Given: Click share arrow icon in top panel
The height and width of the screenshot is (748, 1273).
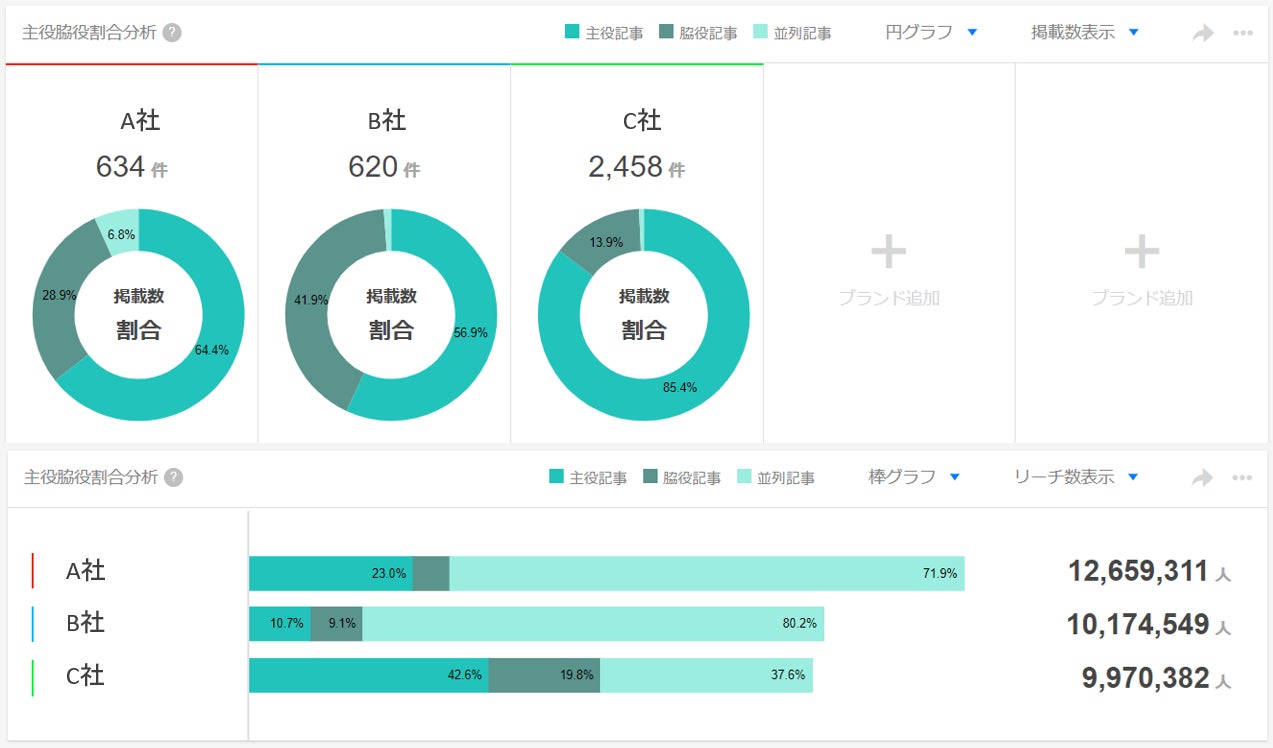Looking at the screenshot, I should click(x=1203, y=33).
